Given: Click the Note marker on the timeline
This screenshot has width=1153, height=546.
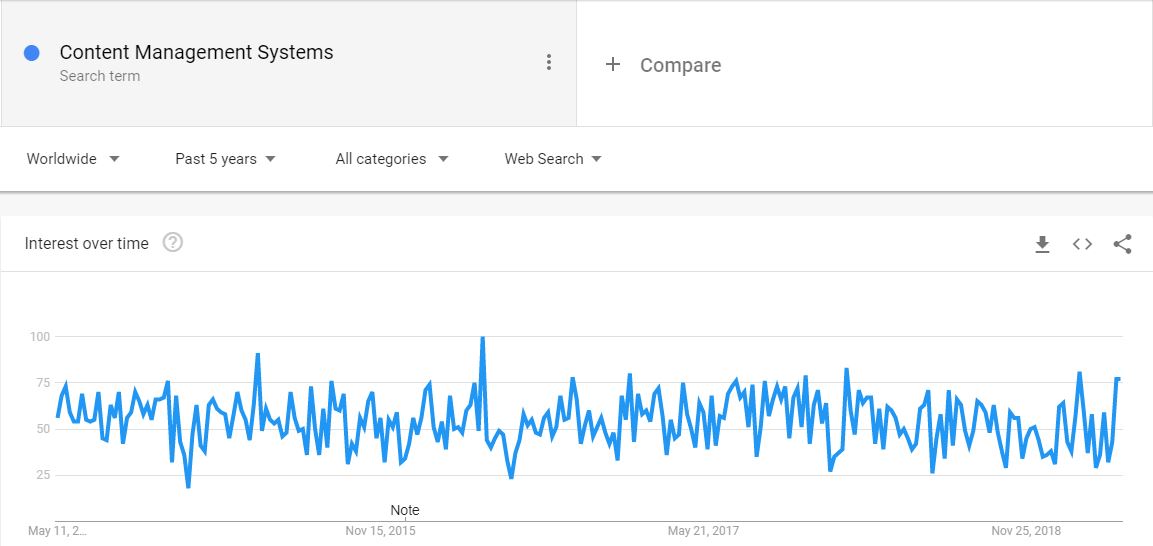Looking at the screenshot, I should [404, 510].
